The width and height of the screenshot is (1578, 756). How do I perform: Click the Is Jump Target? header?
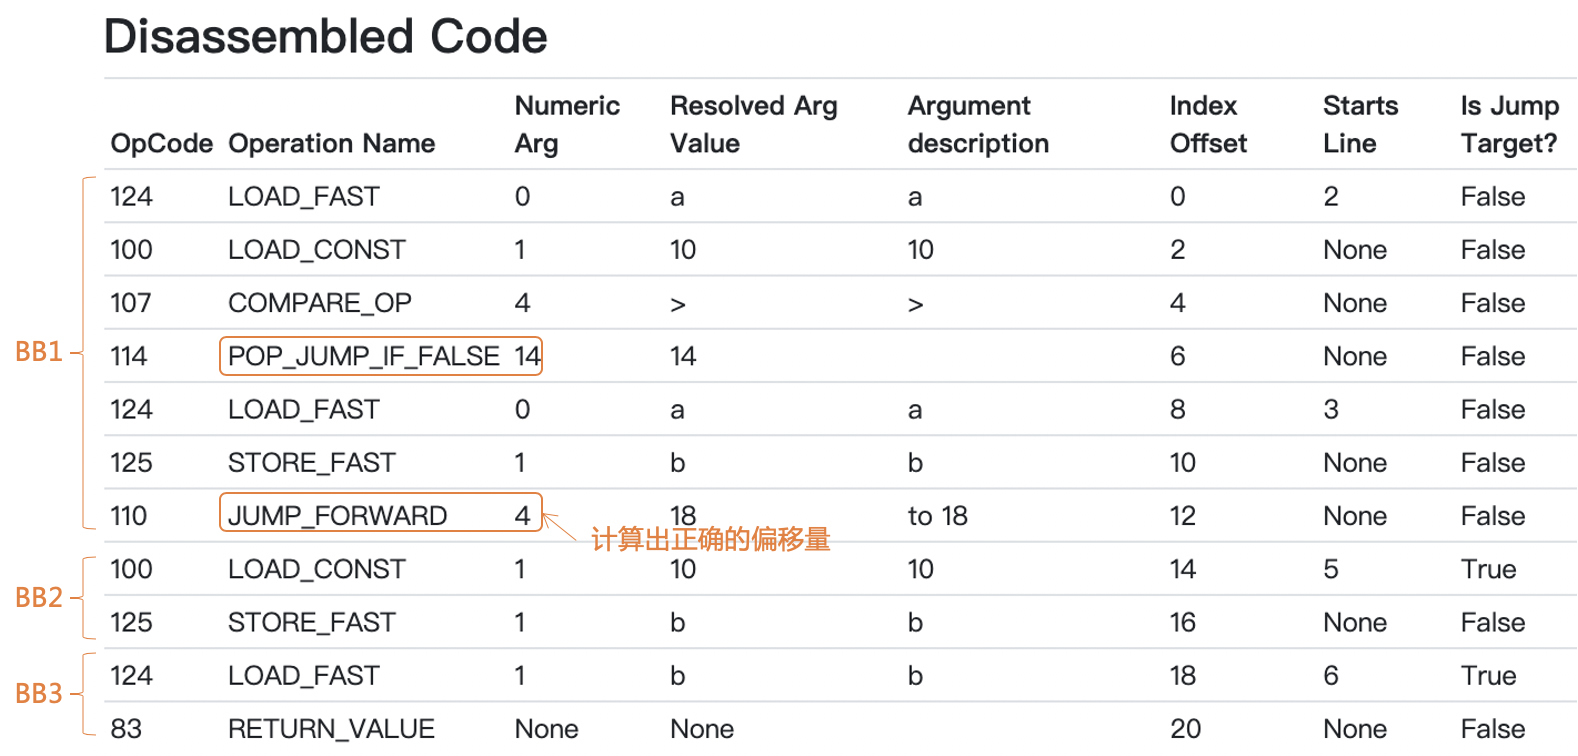1508,124
